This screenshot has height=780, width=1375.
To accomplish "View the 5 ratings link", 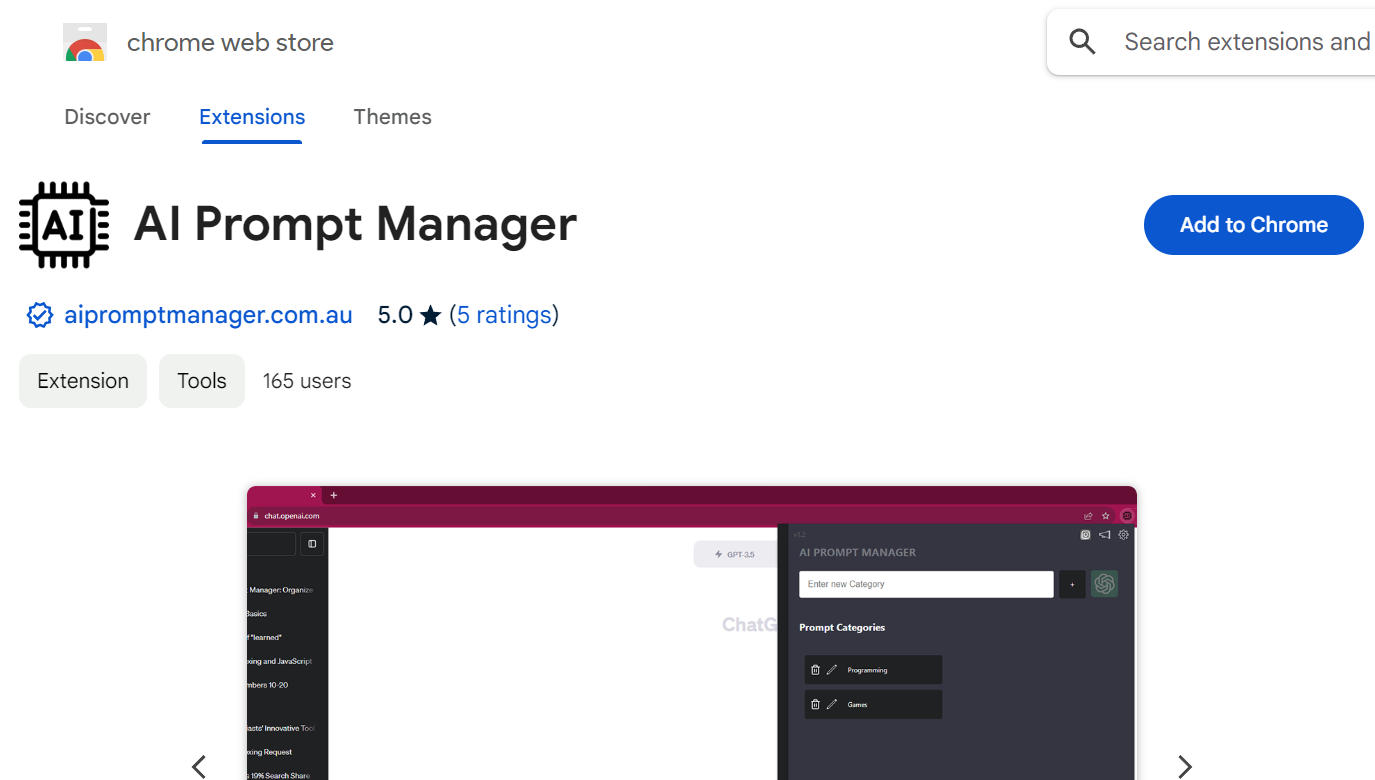I will (505, 314).
